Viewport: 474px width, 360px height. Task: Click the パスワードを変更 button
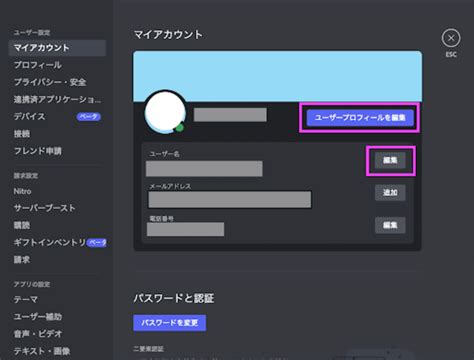[170, 323]
